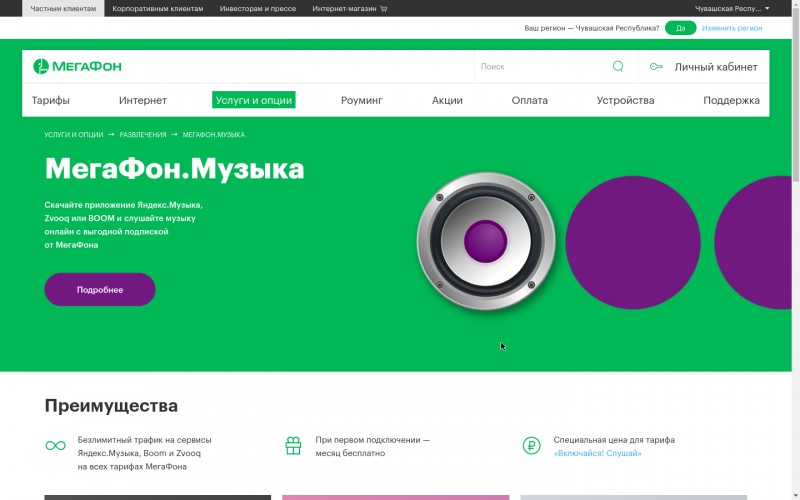
Task: Open the Тарифы menu
Action: pos(51,101)
